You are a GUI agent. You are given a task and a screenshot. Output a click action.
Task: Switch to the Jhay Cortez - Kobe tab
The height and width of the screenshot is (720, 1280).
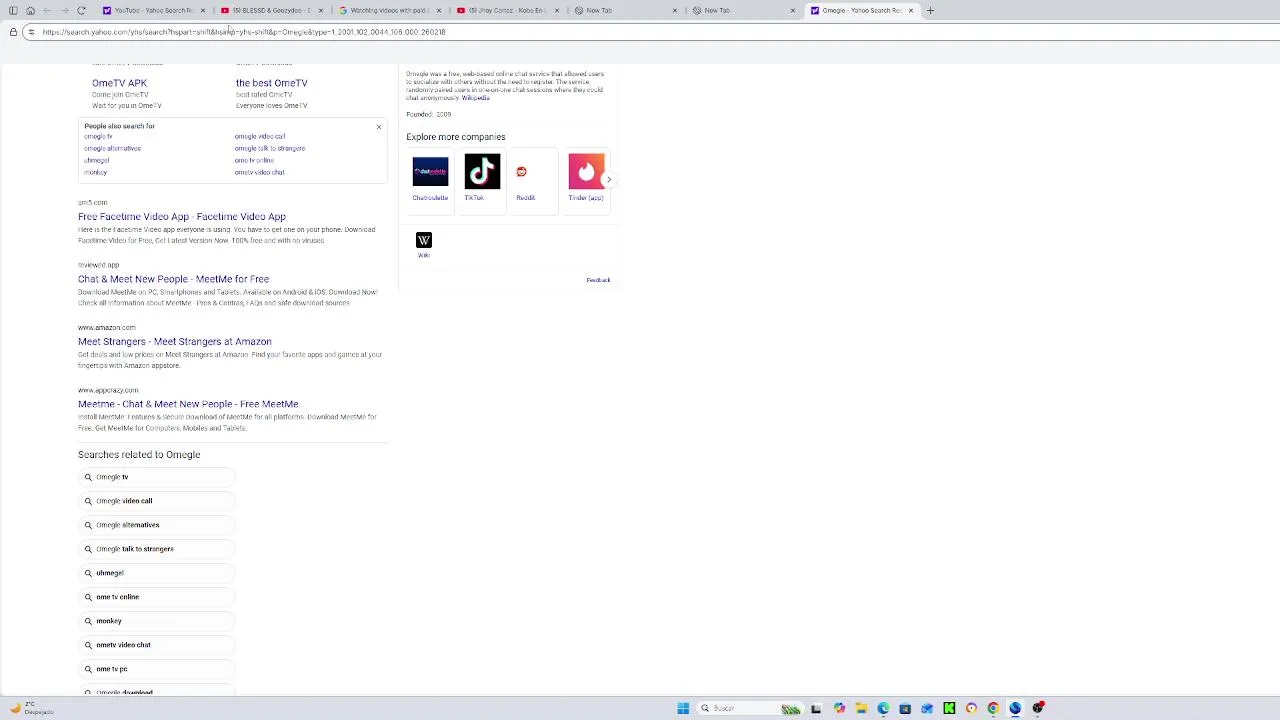click(508, 10)
